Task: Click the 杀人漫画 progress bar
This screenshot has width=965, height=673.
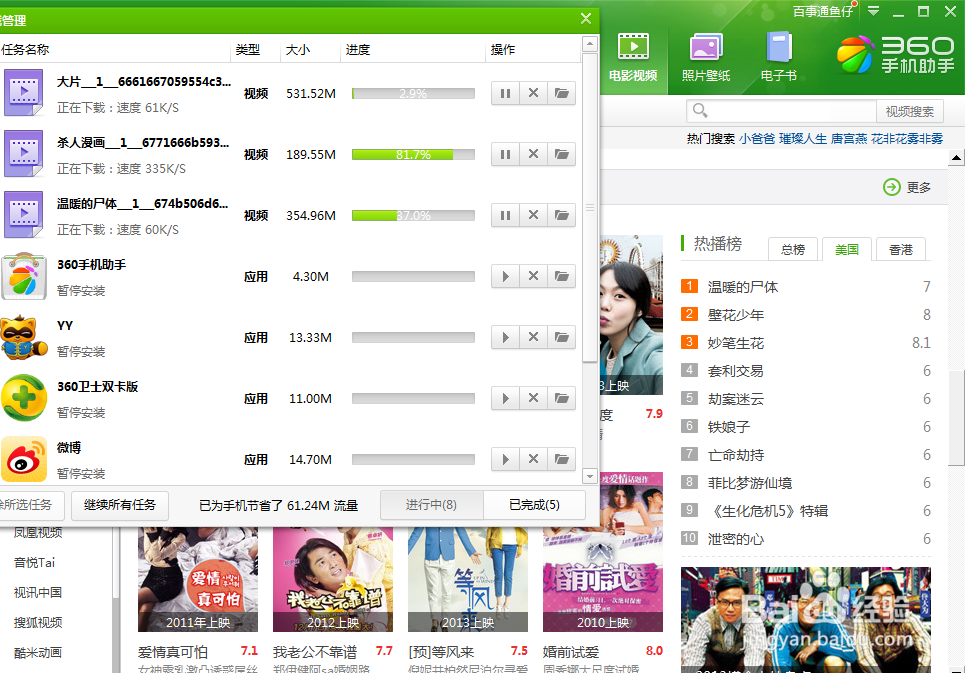Action: coord(413,154)
